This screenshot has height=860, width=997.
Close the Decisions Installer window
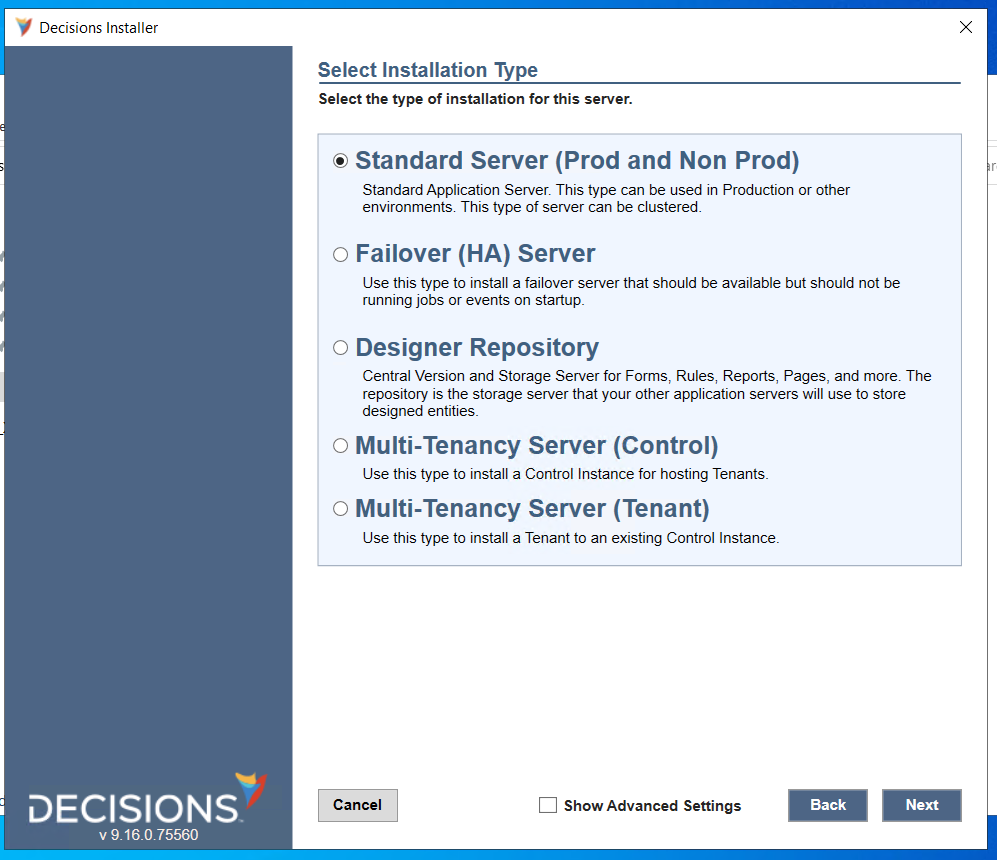(x=965, y=27)
